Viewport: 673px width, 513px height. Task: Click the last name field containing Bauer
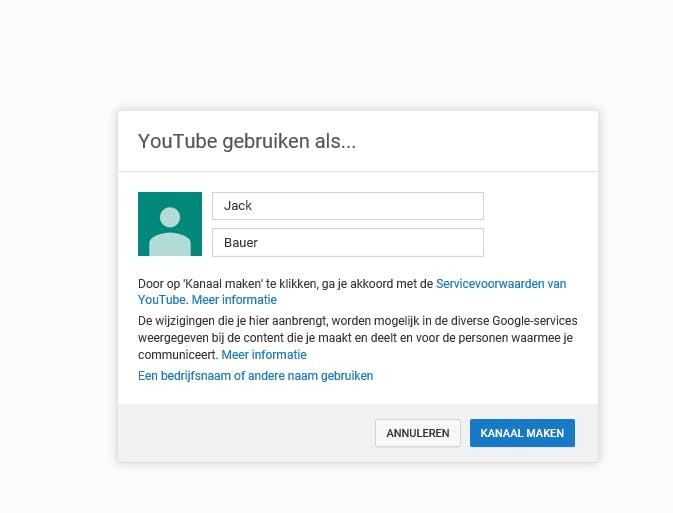pyautogui.click(x=348, y=243)
